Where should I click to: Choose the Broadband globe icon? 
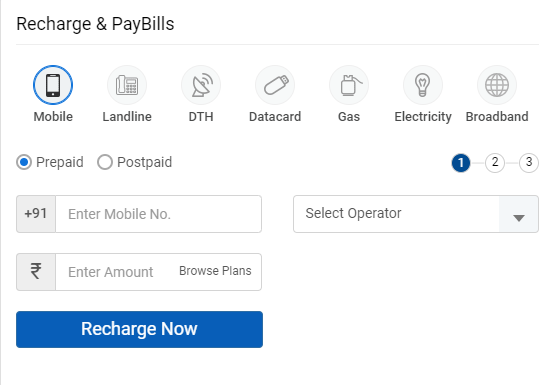pos(497,85)
